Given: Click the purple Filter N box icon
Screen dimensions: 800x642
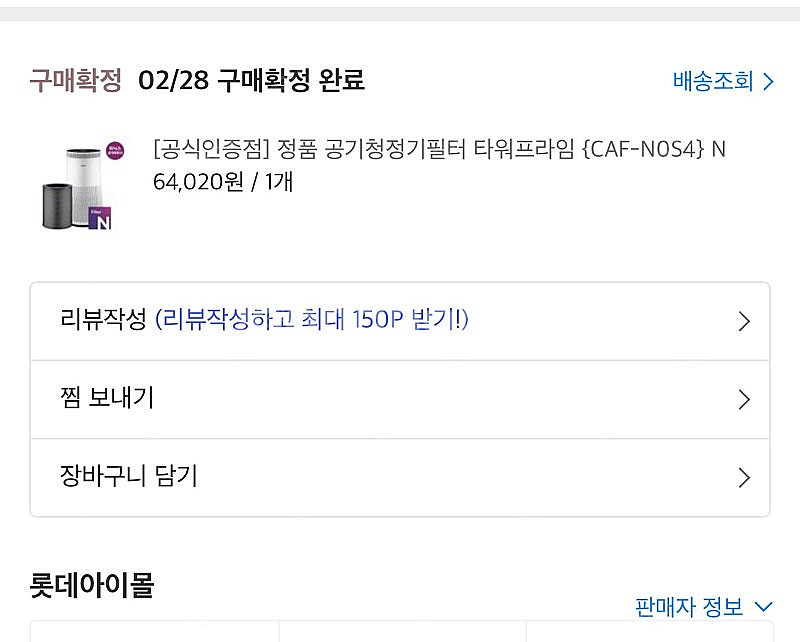Looking at the screenshot, I should [x=99, y=218].
